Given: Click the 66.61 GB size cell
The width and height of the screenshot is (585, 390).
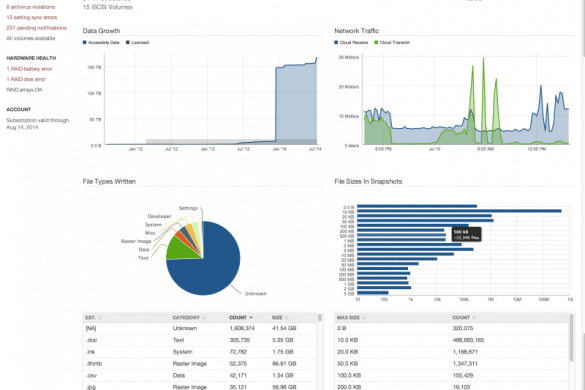Looking at the screenshot, I should pos(284,364).
